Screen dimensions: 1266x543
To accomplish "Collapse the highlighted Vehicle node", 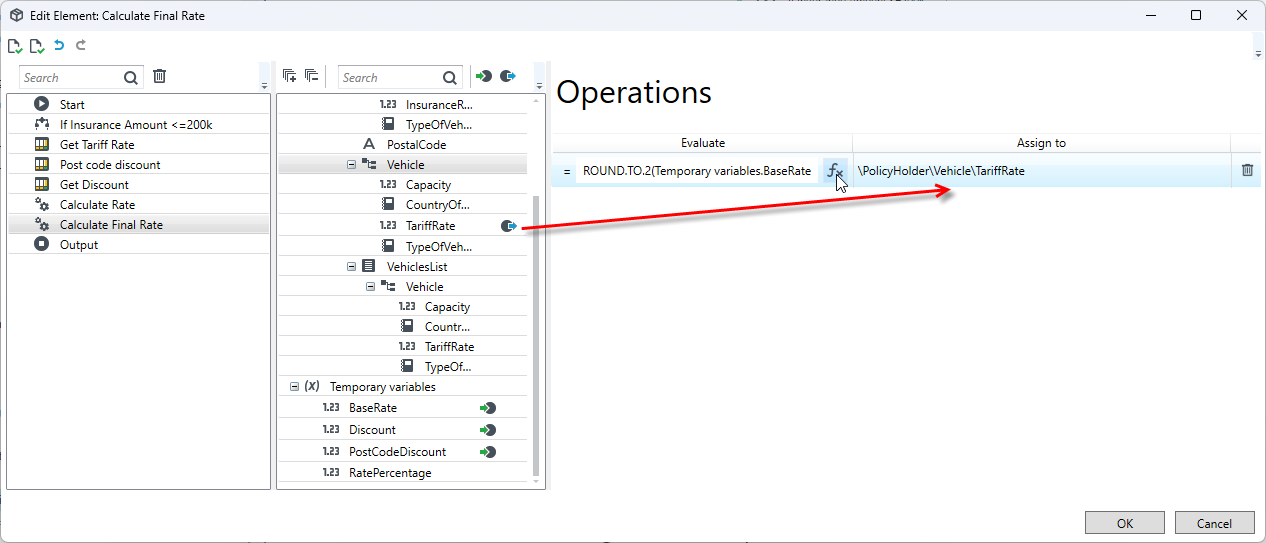I will (351, 165).
